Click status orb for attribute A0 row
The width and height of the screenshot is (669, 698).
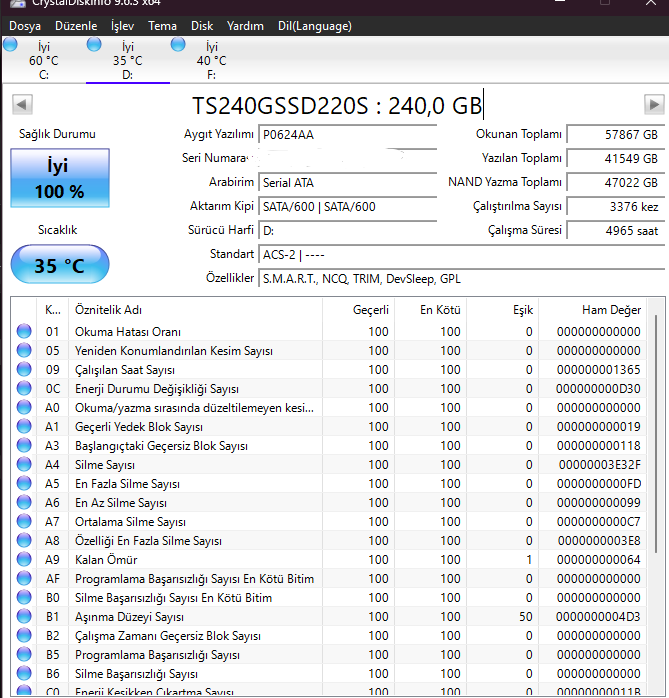click(24, 407)
